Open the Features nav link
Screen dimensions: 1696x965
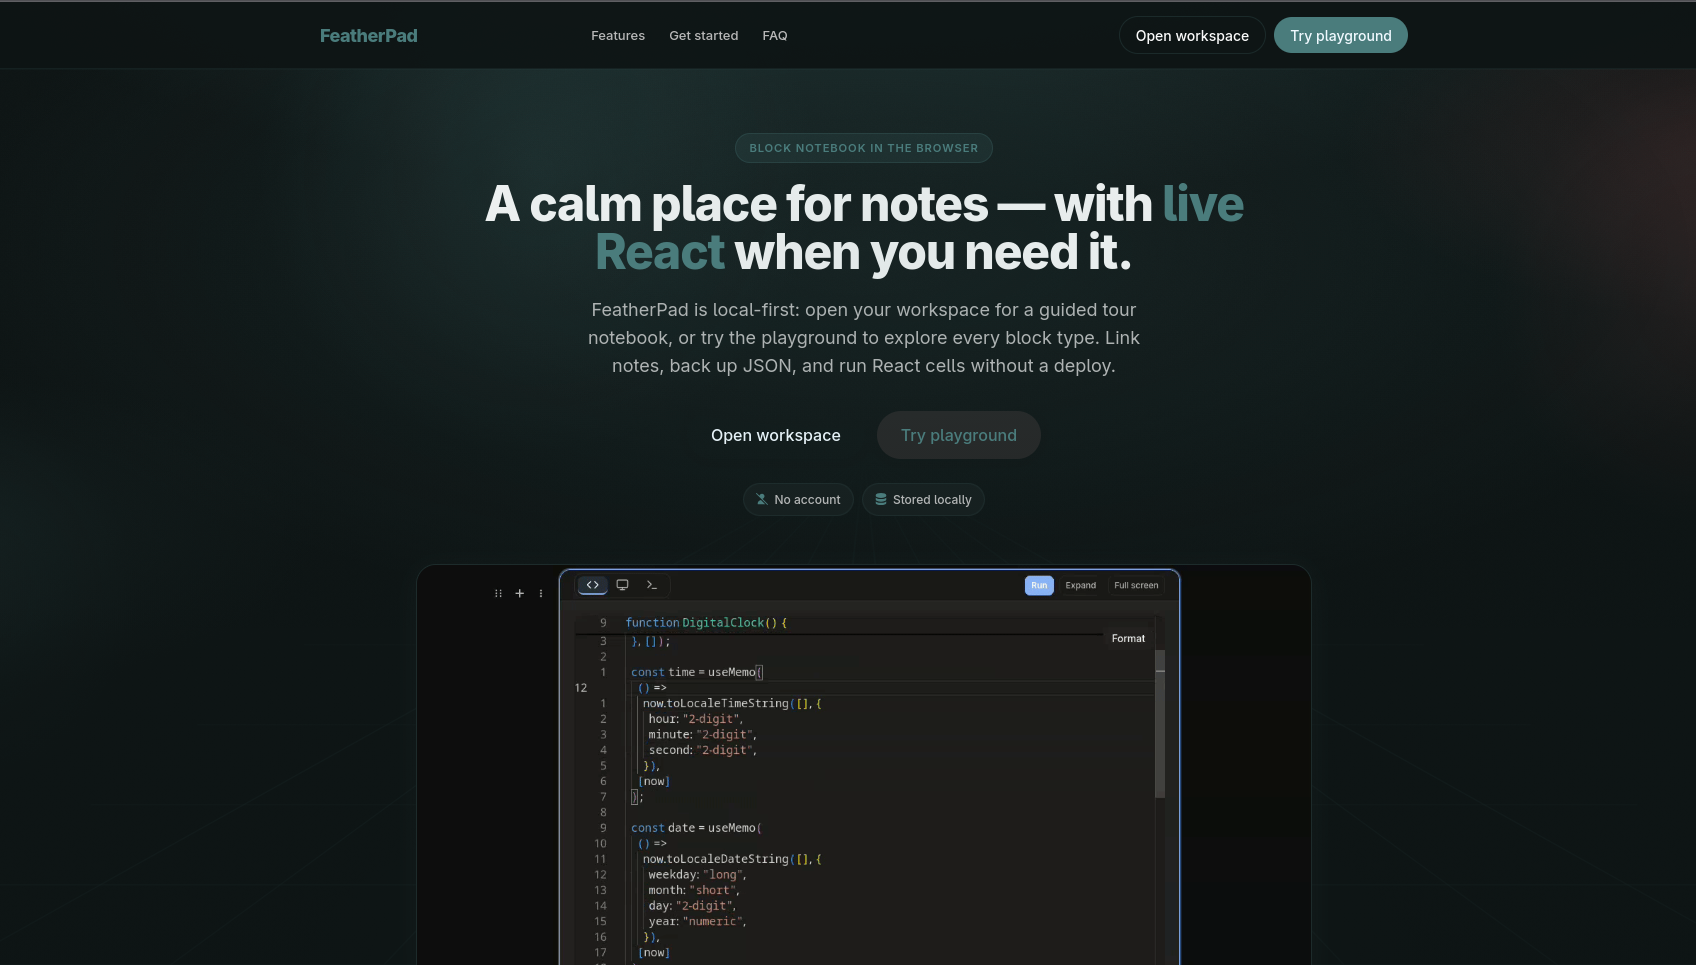tap(618, 36)
